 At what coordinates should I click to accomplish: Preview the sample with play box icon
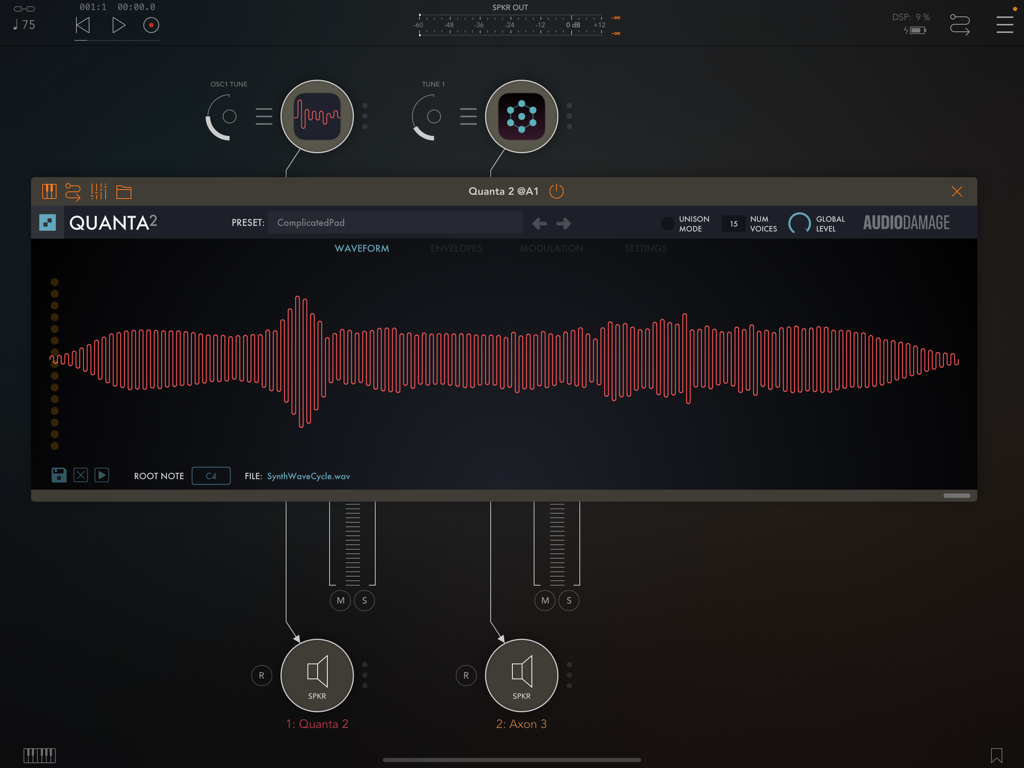(102, 475)
